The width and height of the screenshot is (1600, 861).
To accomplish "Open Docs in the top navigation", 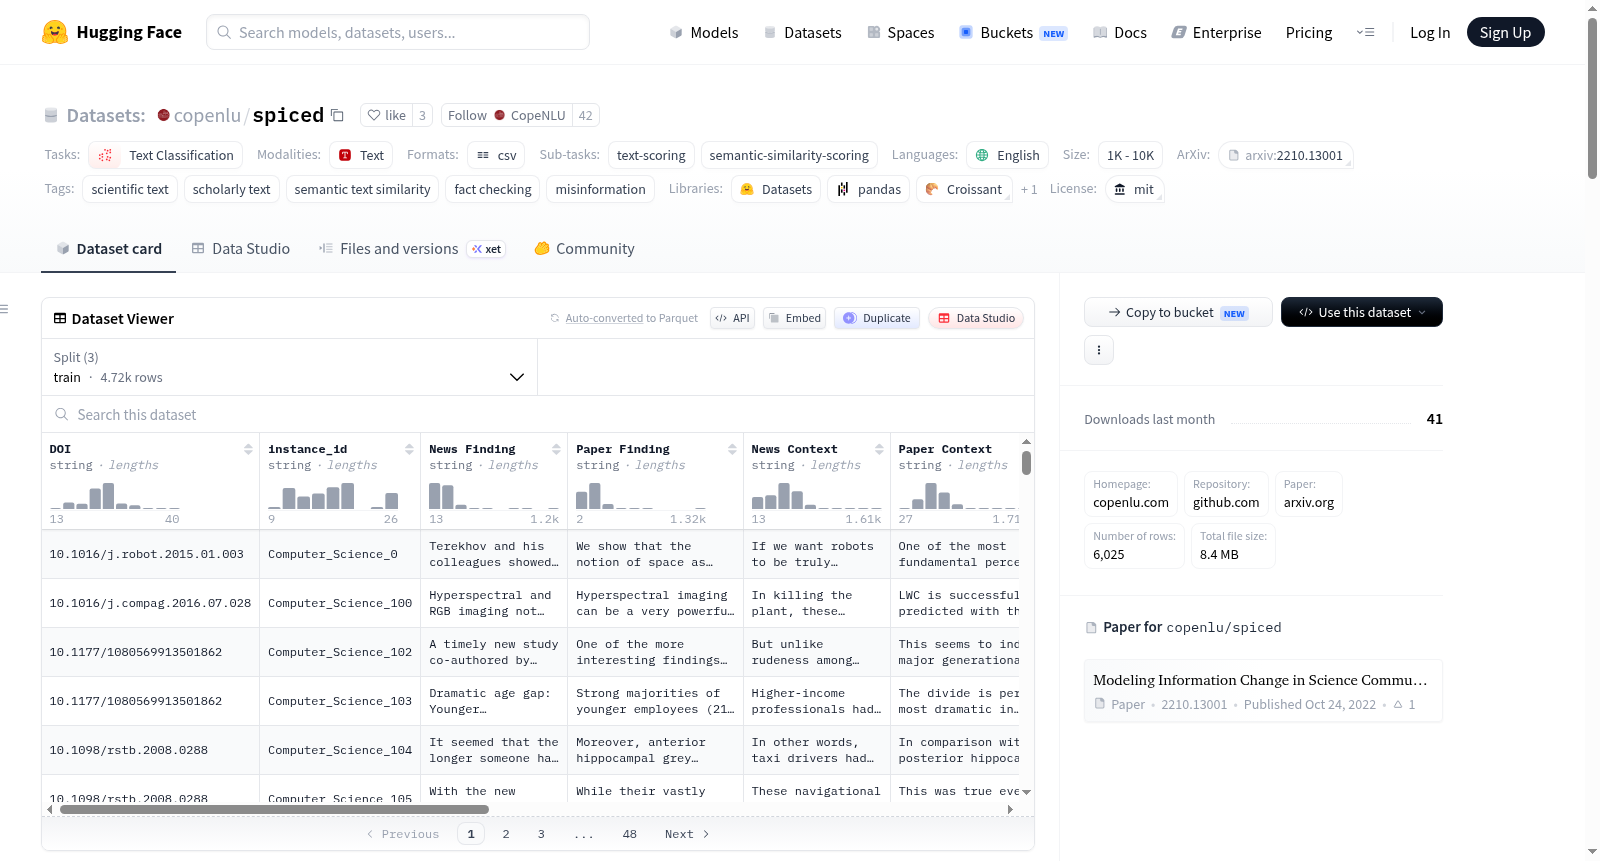I will 1120,32.
